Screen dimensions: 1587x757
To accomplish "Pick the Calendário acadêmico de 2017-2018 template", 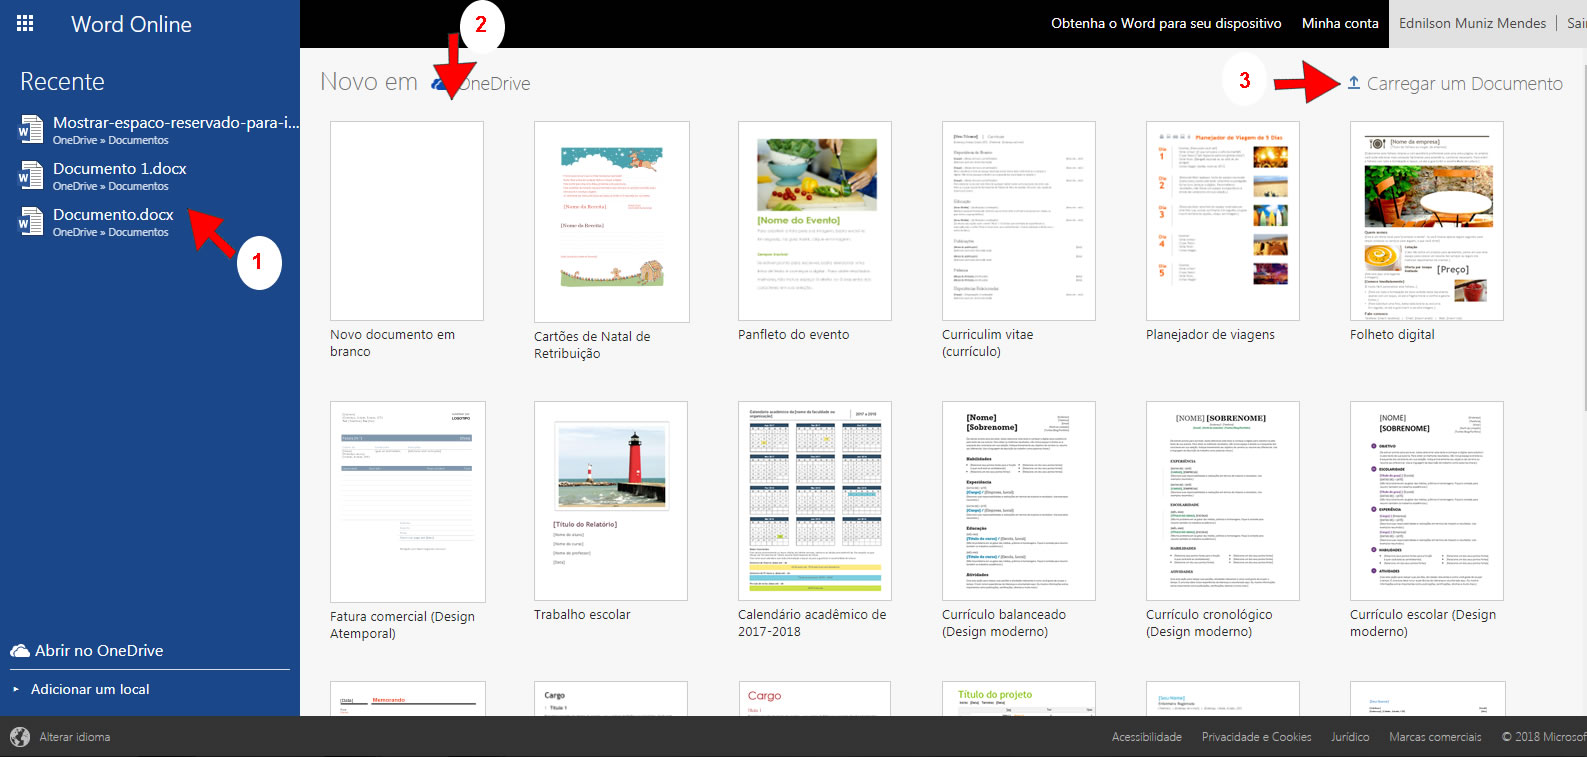I will click(x=815, y=501).
